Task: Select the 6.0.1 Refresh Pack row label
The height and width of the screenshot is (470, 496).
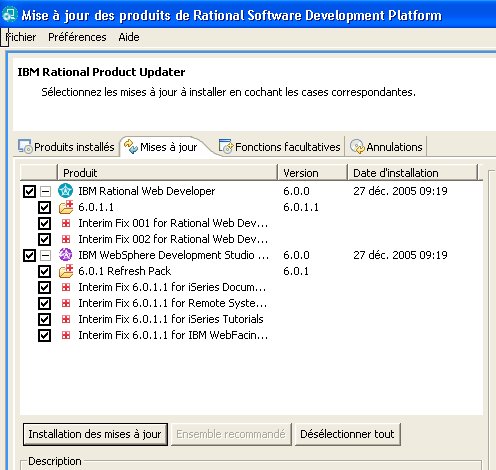Action: 125,271
